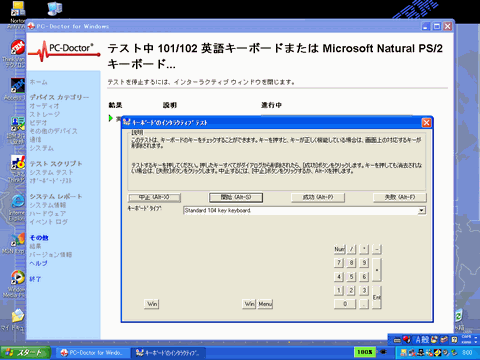480x360 pixels.
Task: Click the language bar help icon
Action: (x=454, y=340)
